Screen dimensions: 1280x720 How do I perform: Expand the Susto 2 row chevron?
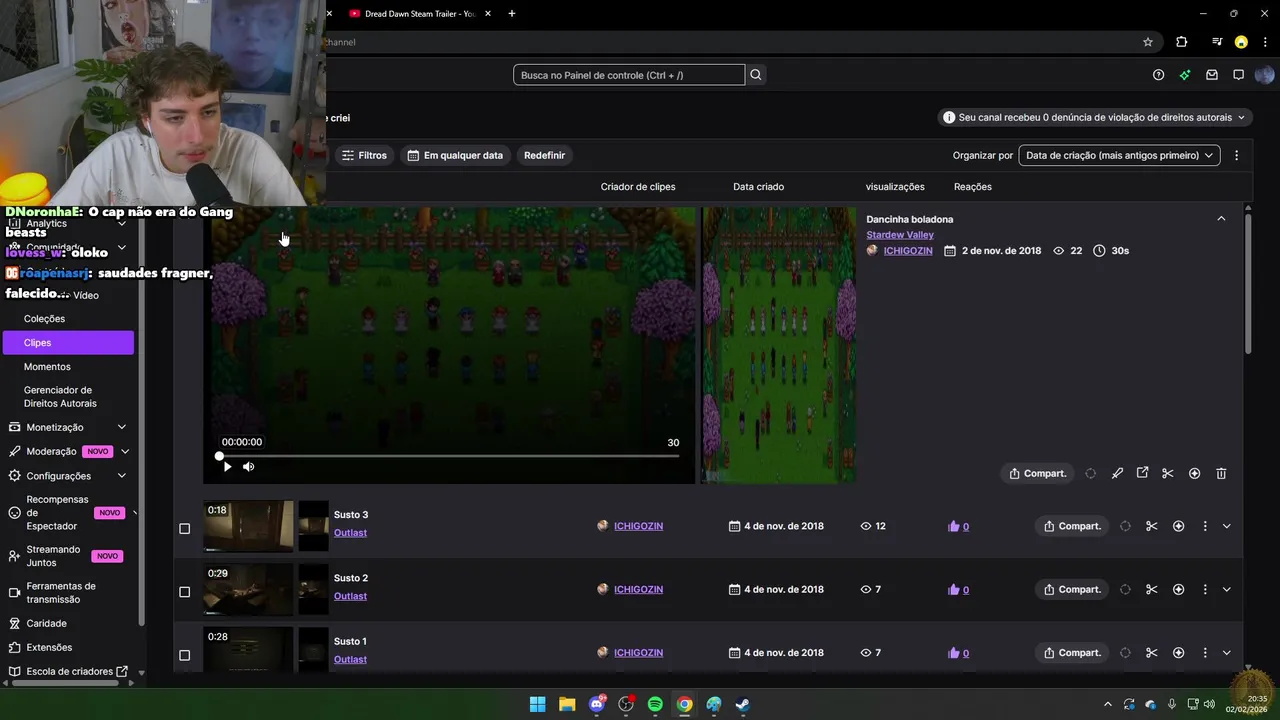[1227, 589]
